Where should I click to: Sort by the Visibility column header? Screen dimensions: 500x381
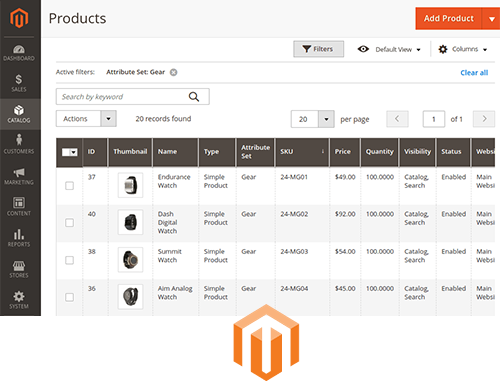click(417, 152)
